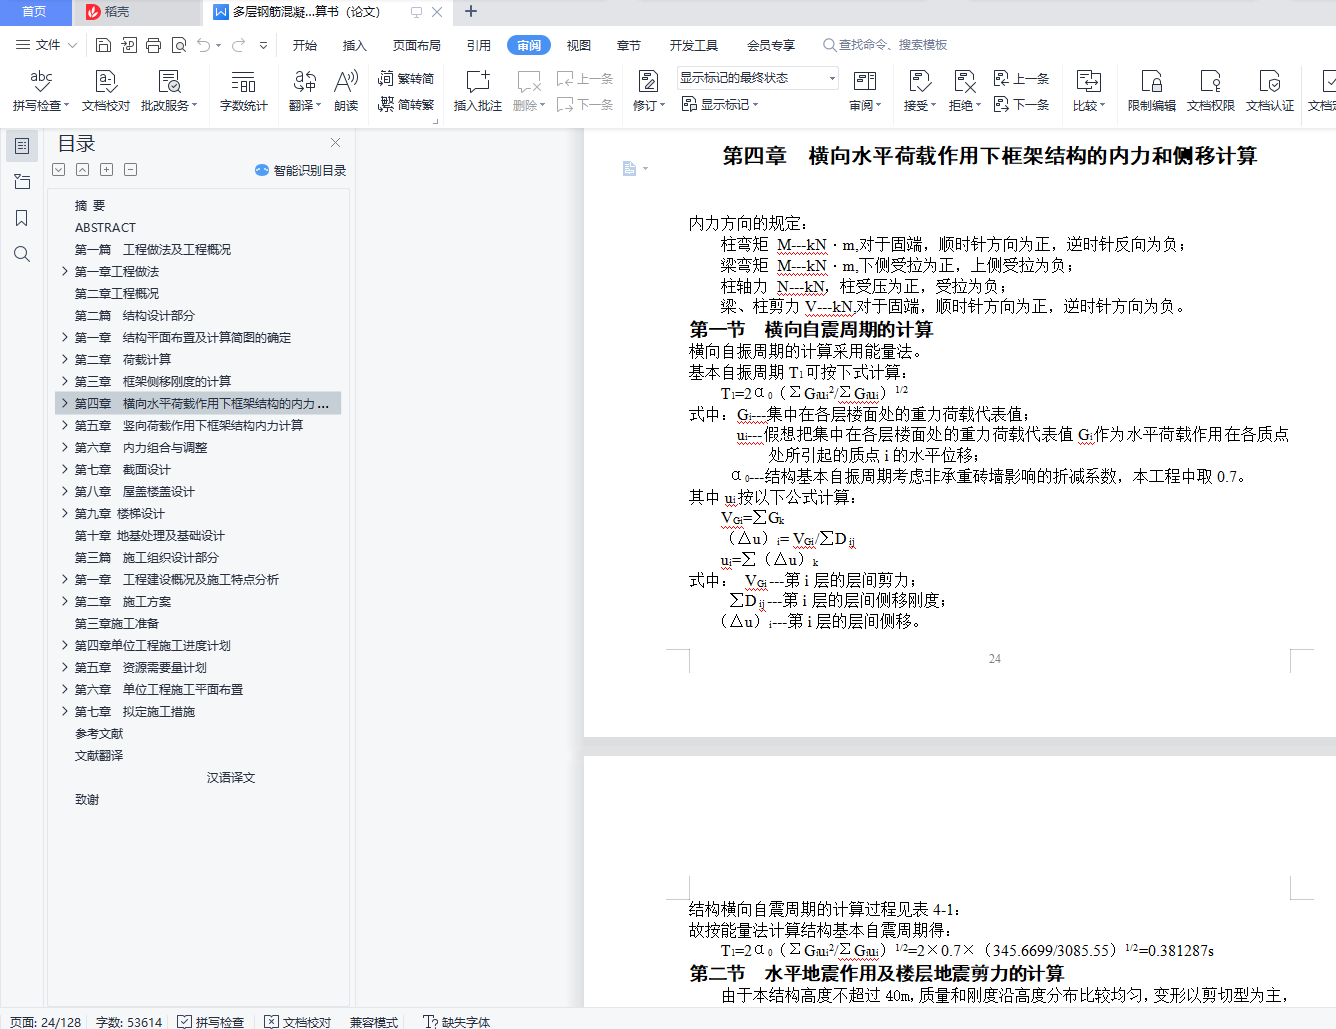
Task: Open the chapter navigation sidebar icon
Action: (x=22, y=182)
